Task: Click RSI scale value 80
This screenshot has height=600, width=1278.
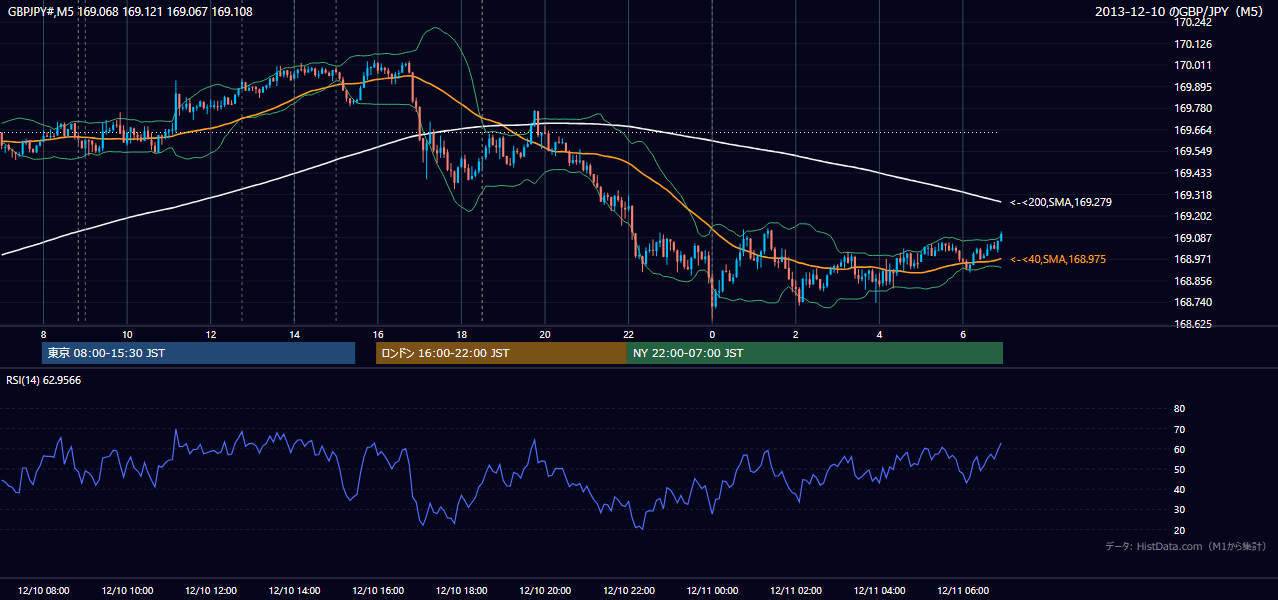Action: tap(1179, 409)
